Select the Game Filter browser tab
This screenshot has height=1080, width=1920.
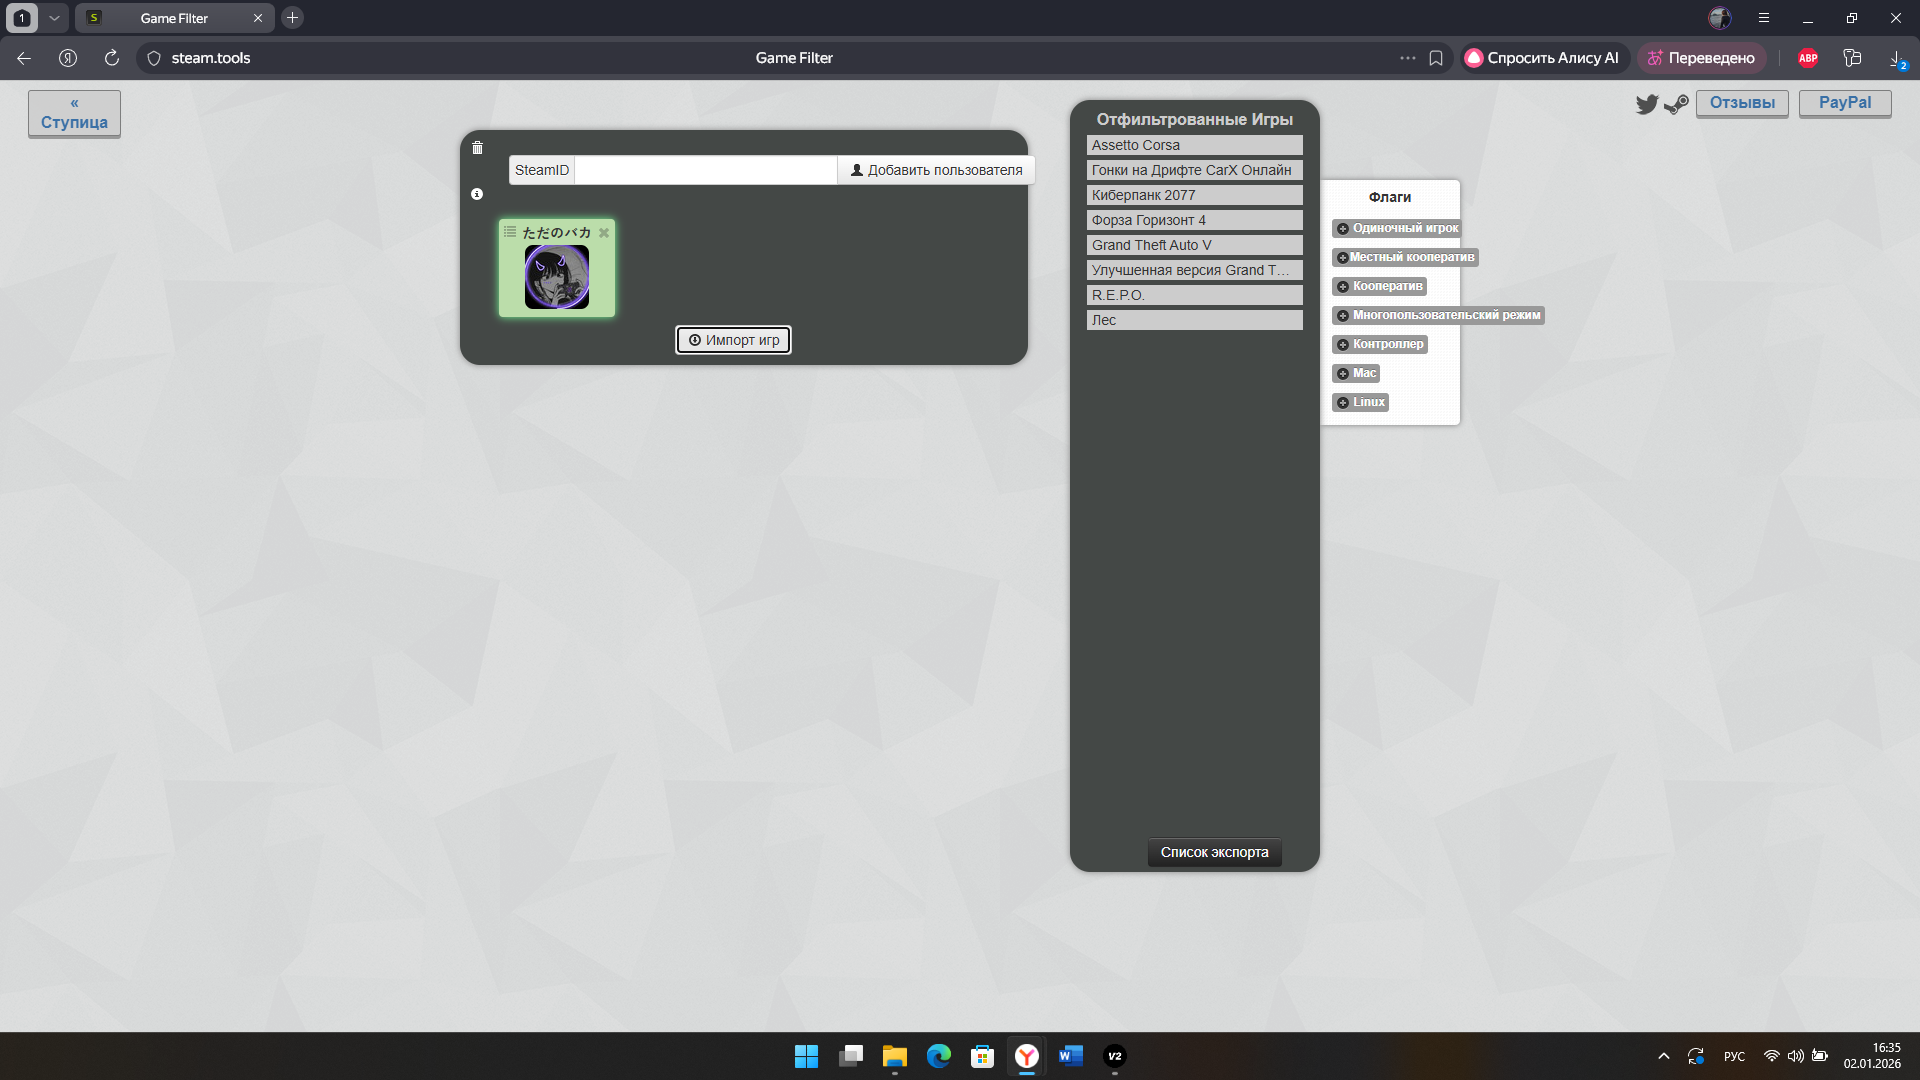tap(174, 18)
